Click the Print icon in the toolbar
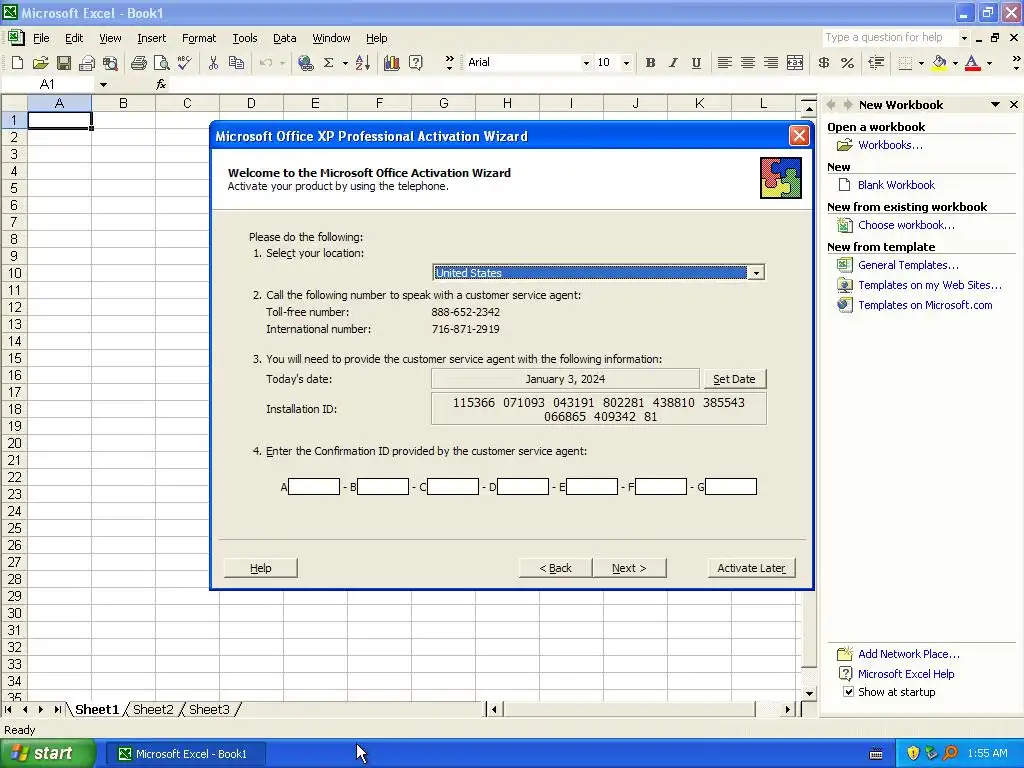 click(138, 63)
